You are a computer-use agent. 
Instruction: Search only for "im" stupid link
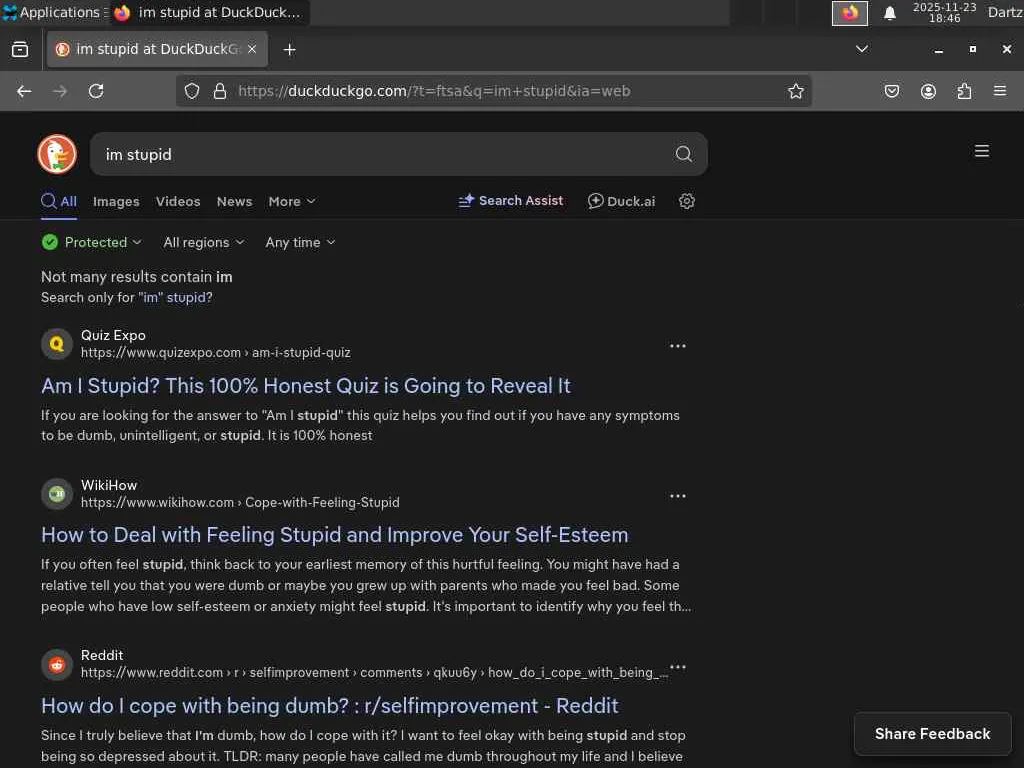175,298
